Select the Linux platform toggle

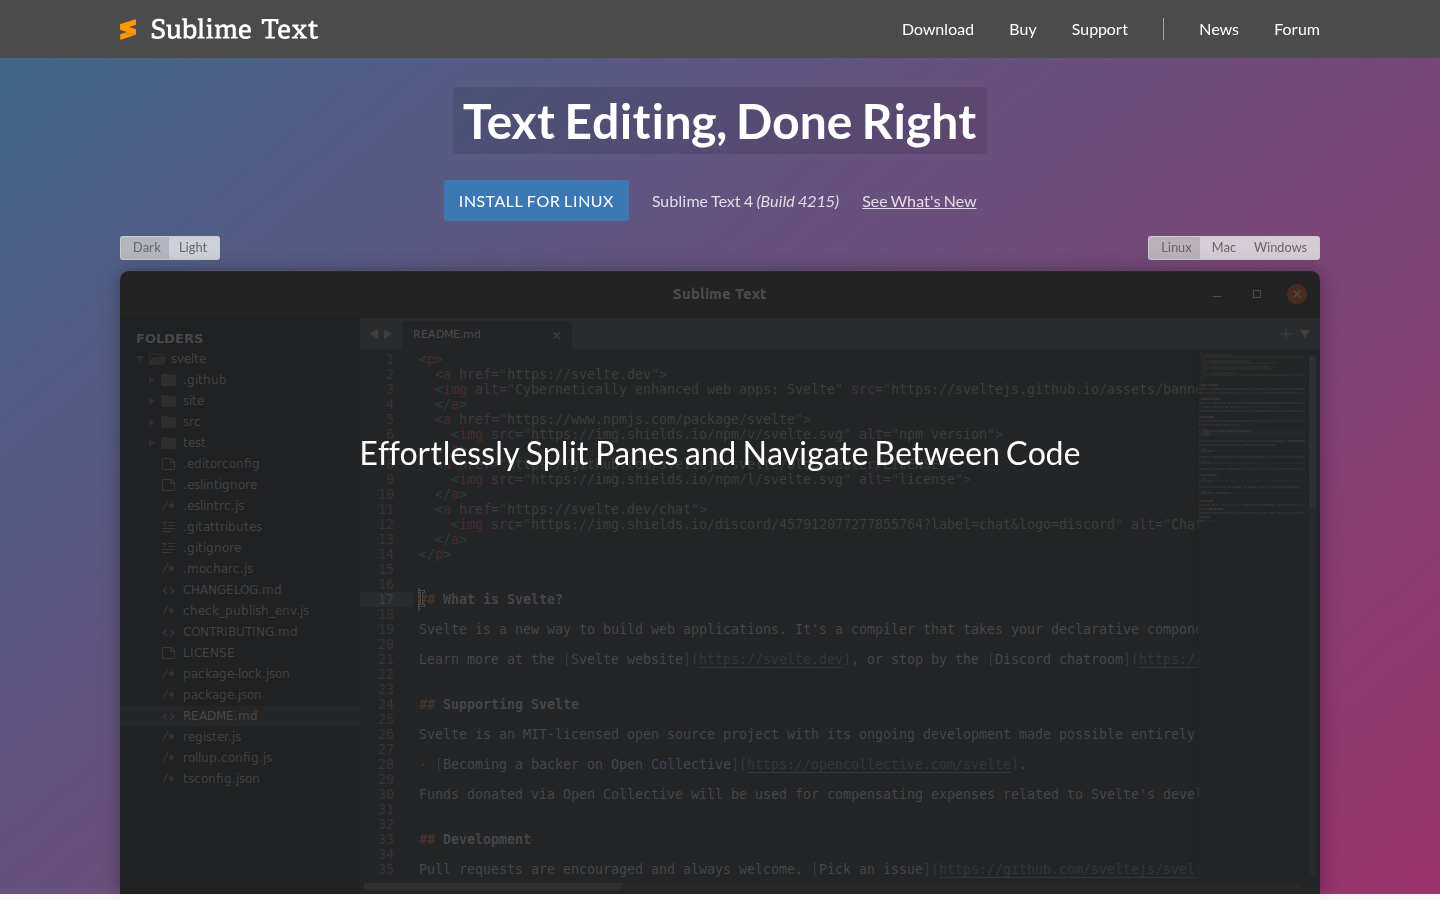pyautogui.click(x=1176, y=248)
